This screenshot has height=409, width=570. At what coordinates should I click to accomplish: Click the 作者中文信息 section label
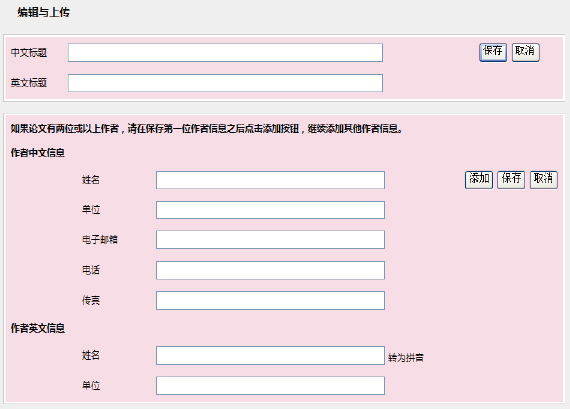click(x=37, y=153)
